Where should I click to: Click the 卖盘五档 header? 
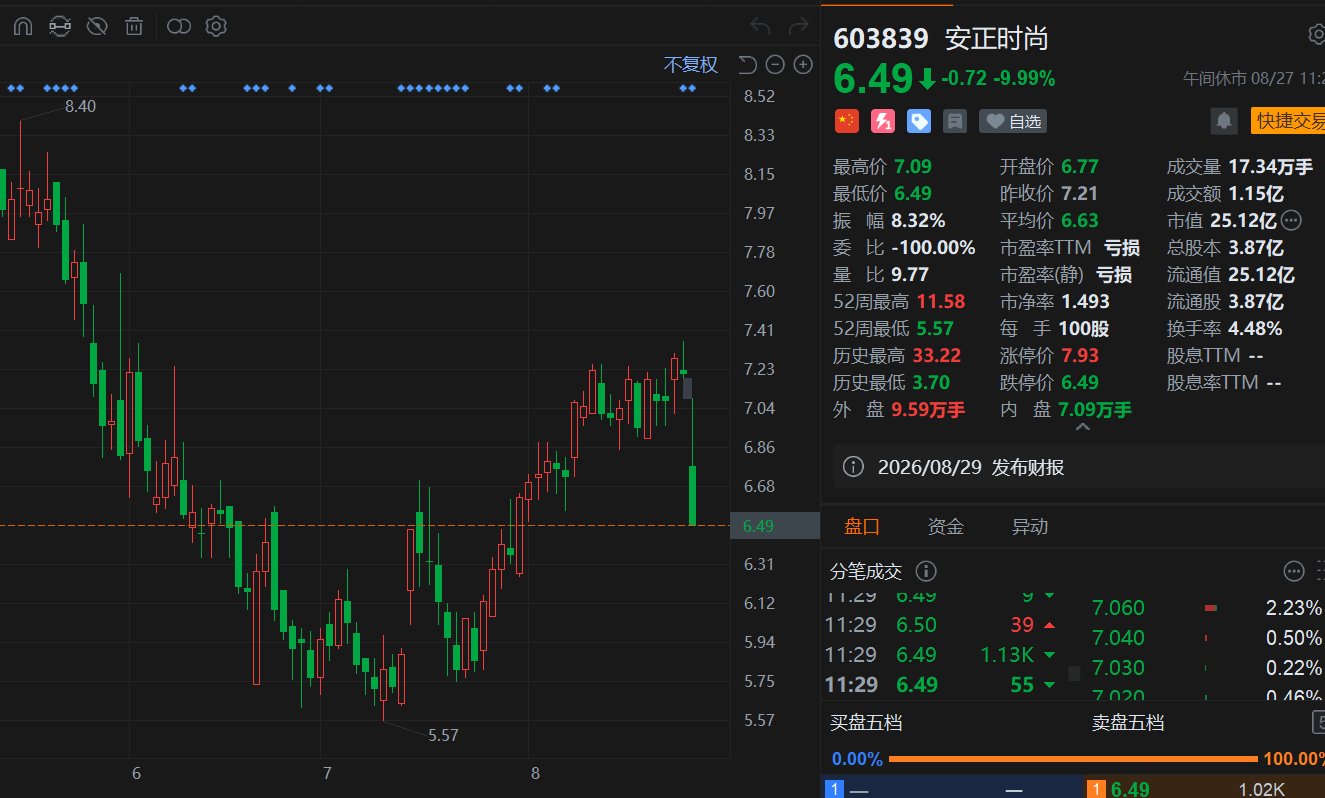point(1128,722)
